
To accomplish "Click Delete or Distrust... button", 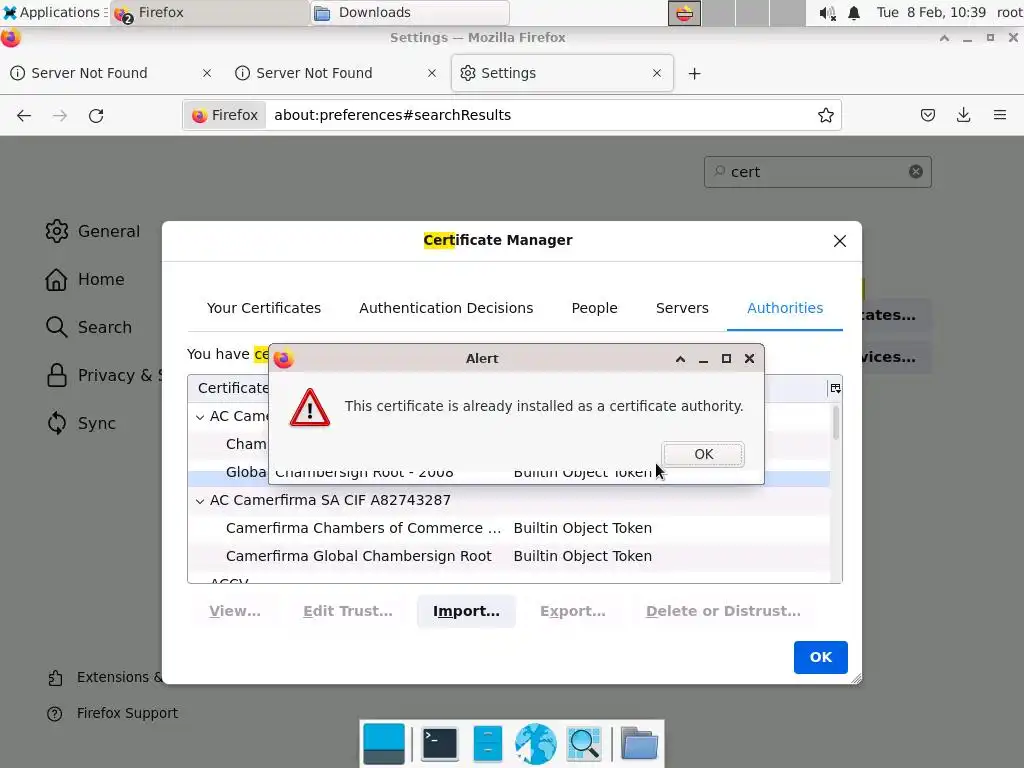I will coord(723,611).
